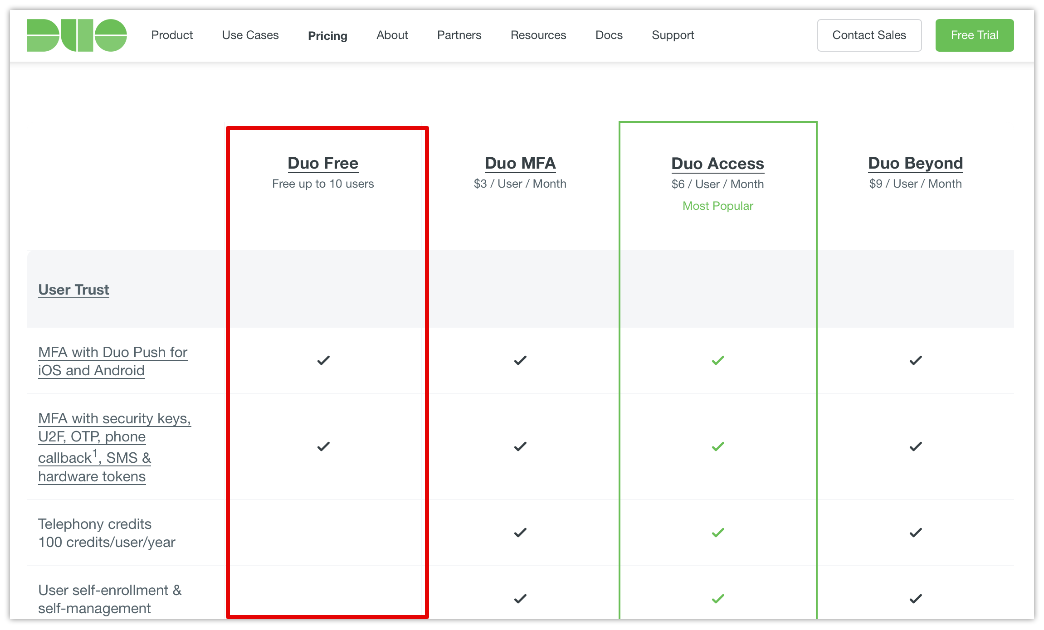Click Duo Beyond checkmark for Telephony credits row
Viewport: 1044px width, 630px height.
(915, 532)
